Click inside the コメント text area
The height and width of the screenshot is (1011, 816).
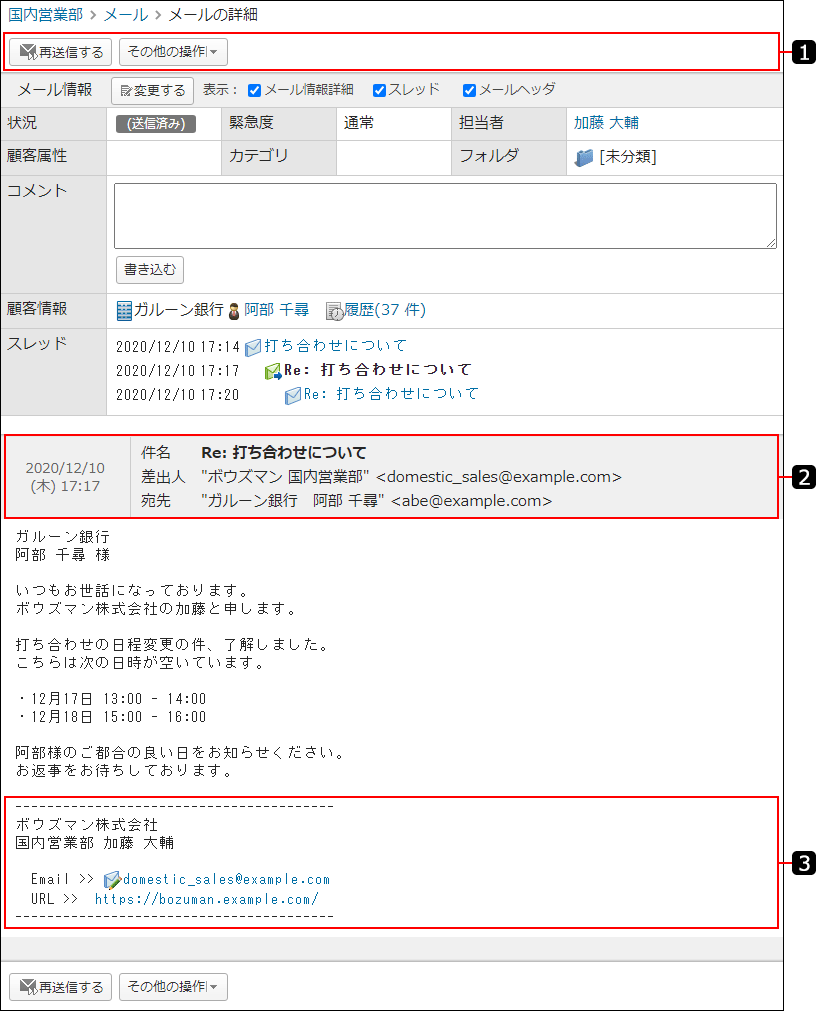445,215
